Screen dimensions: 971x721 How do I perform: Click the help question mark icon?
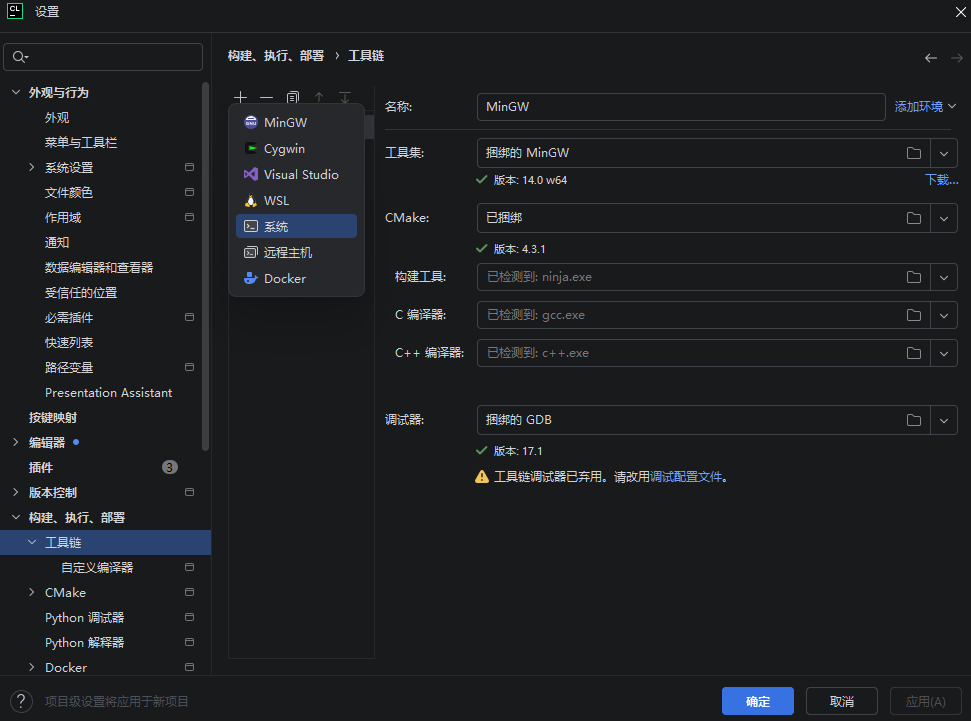(x=21, y=701)
